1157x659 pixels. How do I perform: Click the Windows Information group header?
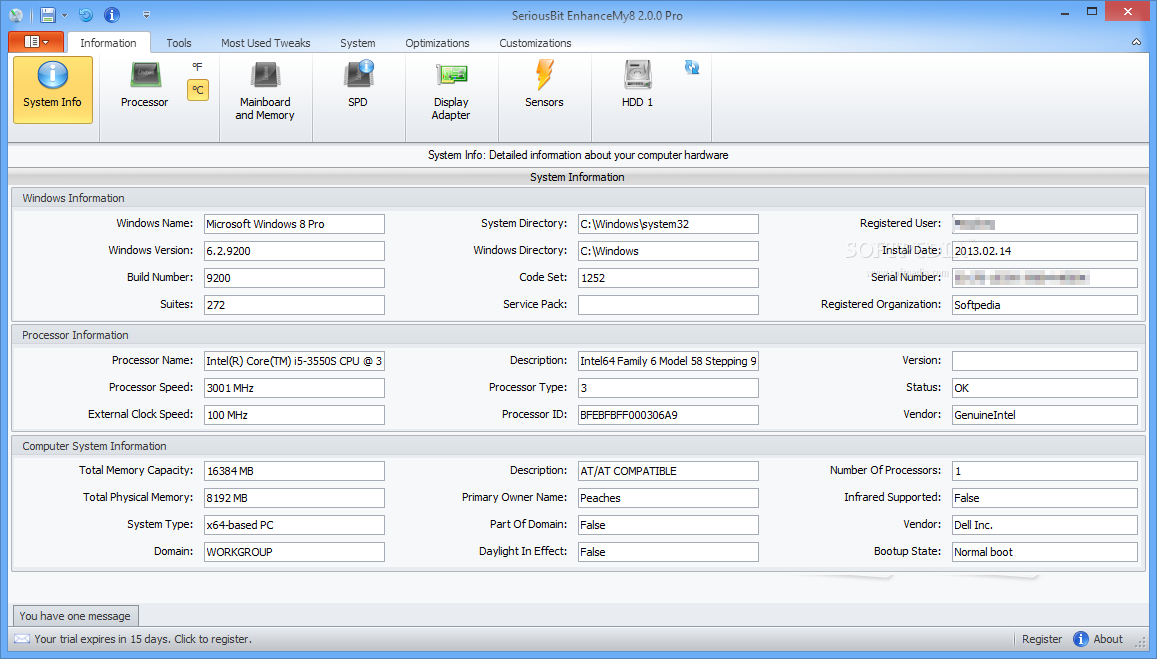point(578,198)
